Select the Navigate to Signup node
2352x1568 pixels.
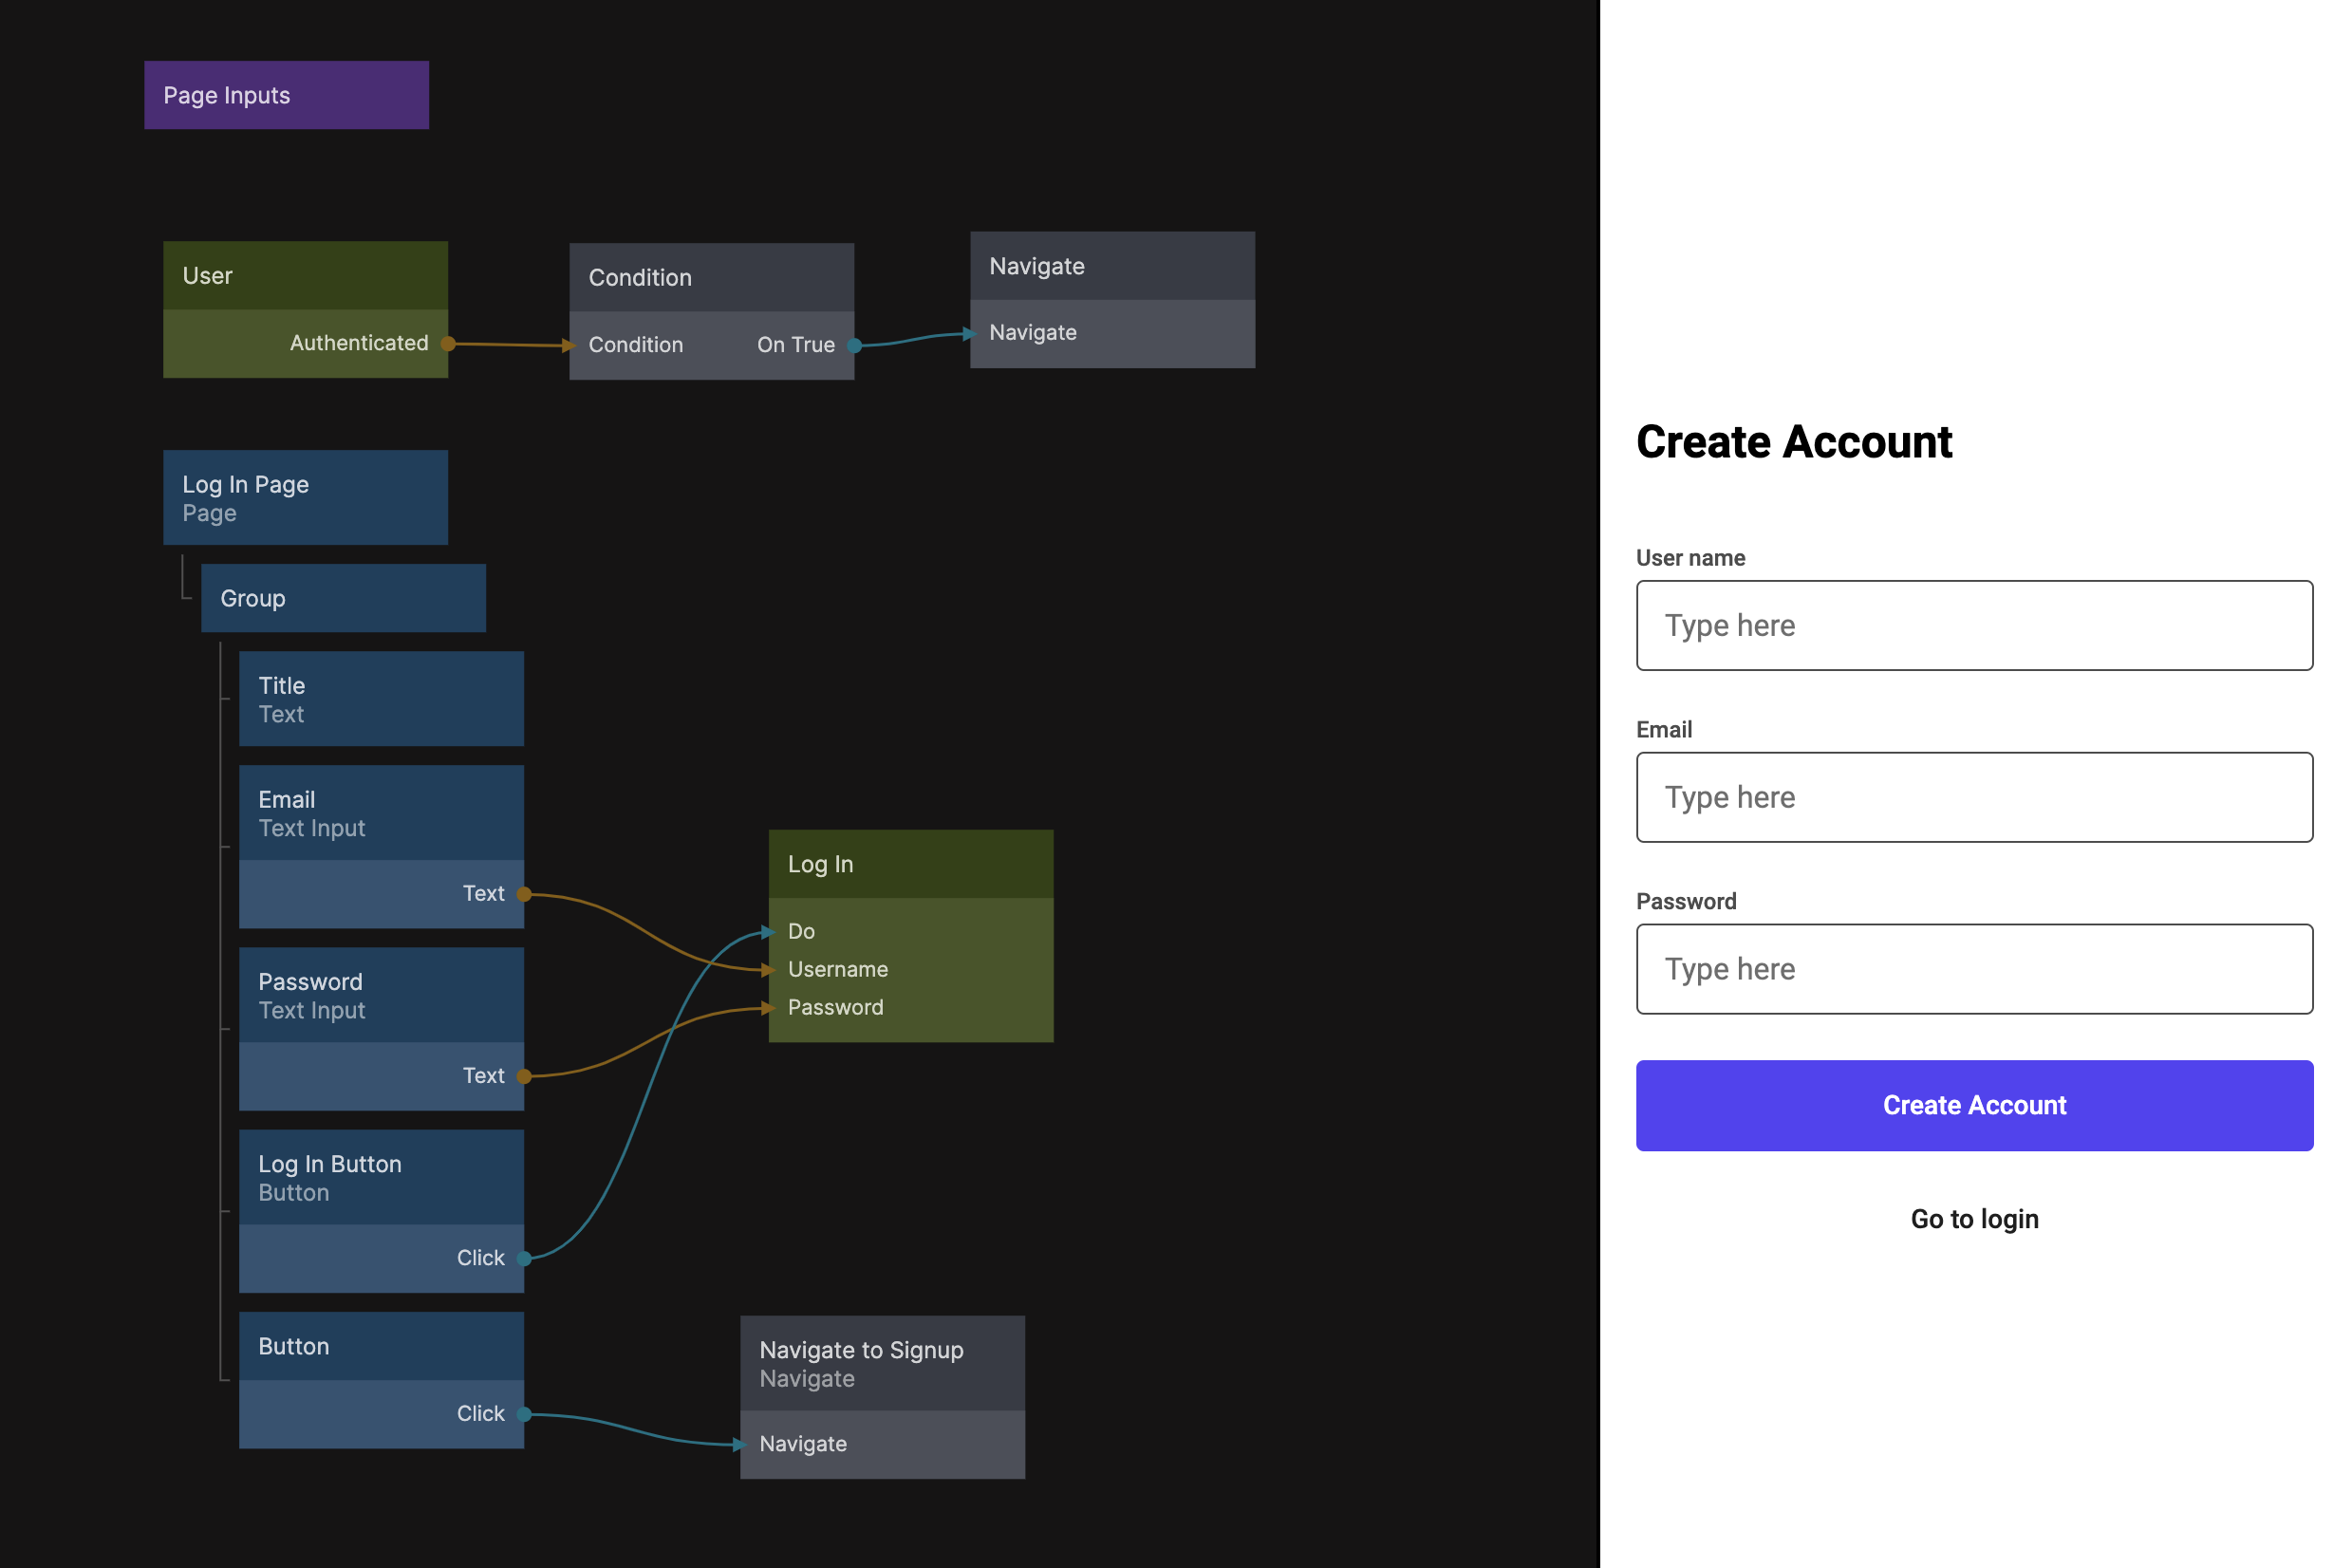coord(882,1363)
